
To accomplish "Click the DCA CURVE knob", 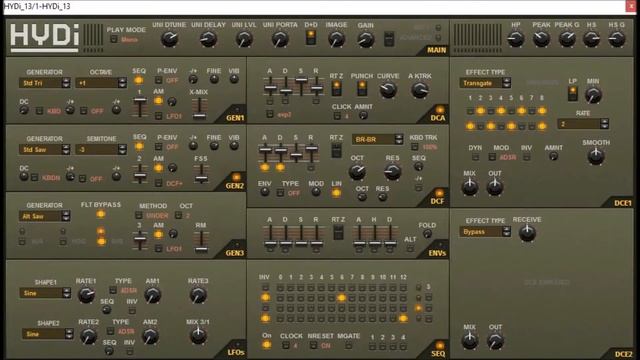I will pyautogui.click(x=388, y=90).
